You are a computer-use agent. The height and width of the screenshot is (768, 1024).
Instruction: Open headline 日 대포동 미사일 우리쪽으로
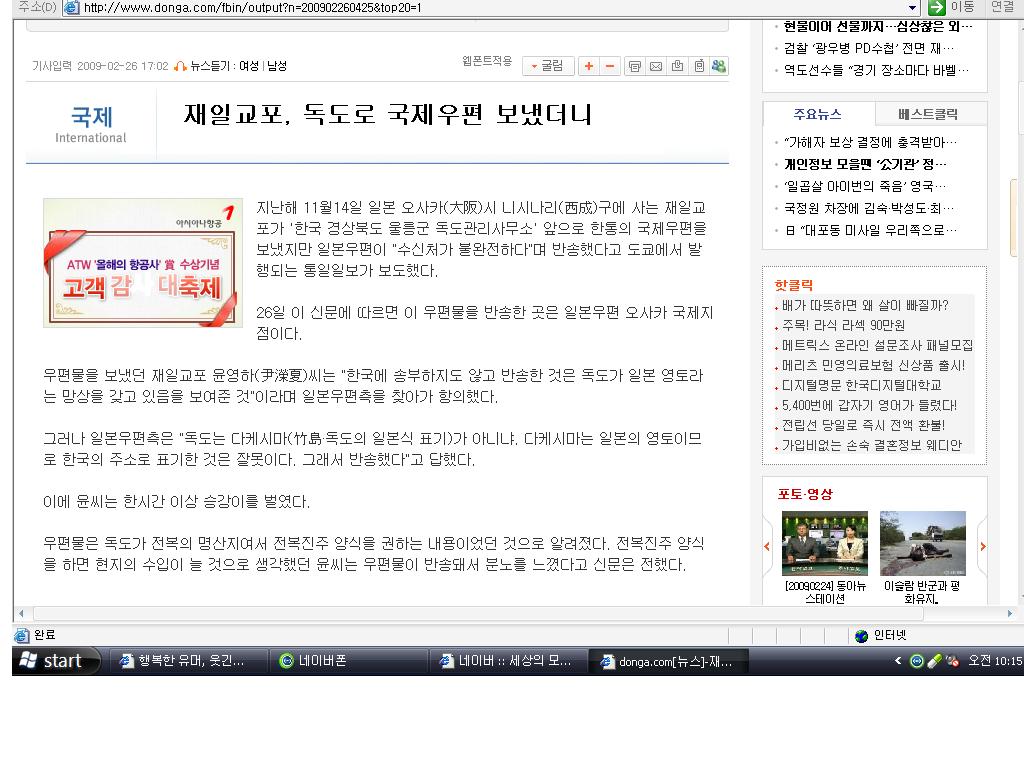[x=871, y=230]
